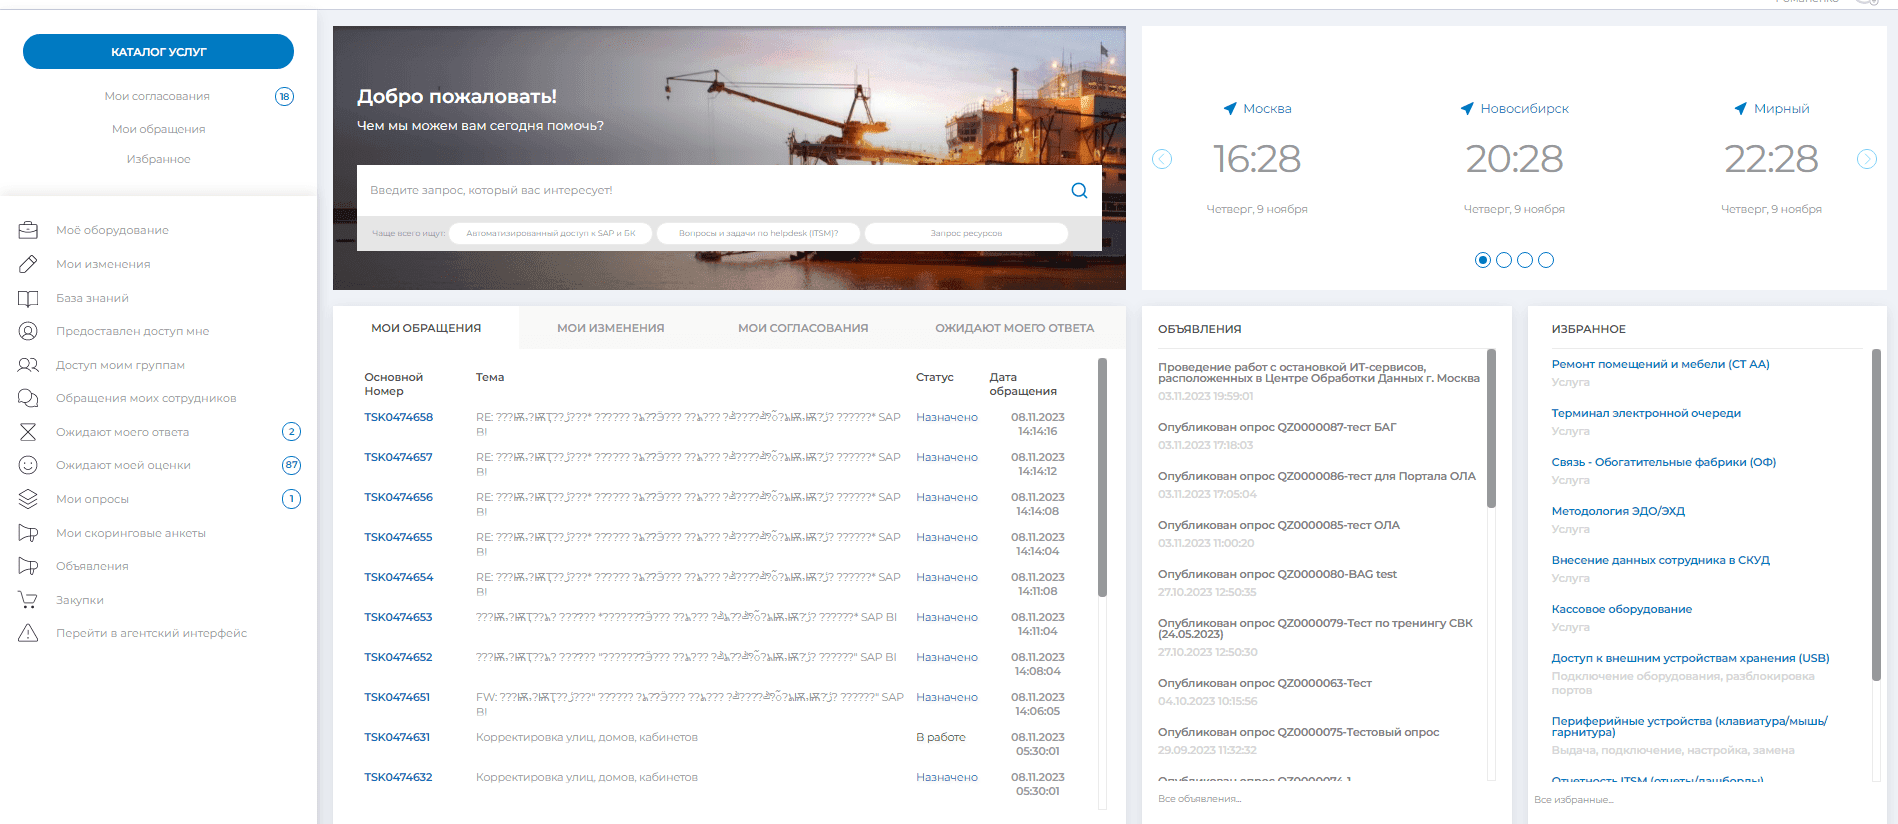This screenshot has height=824, width=1898.
Task: Switch to МОИ ИЗМЕНЕНИЯ tab
Action: tap(610, 328)
